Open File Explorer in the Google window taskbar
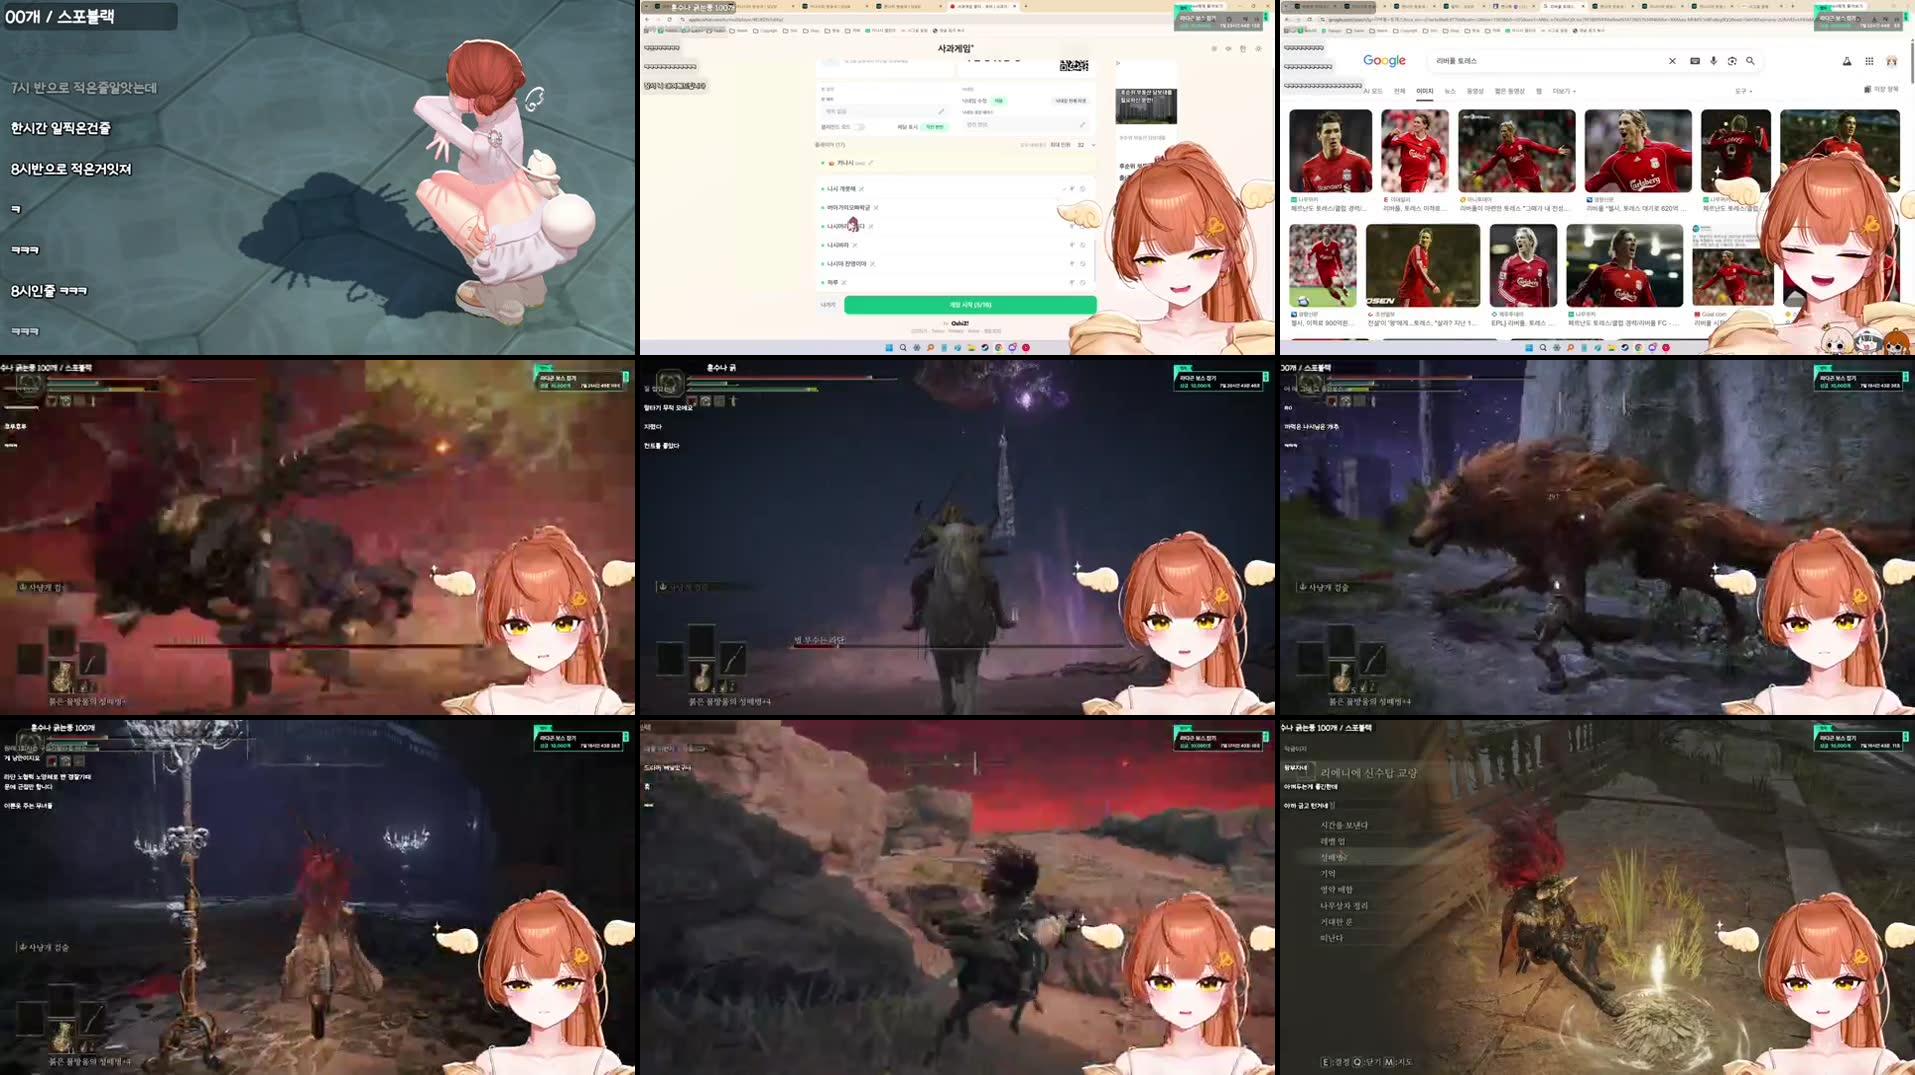 click(1611, 348)
